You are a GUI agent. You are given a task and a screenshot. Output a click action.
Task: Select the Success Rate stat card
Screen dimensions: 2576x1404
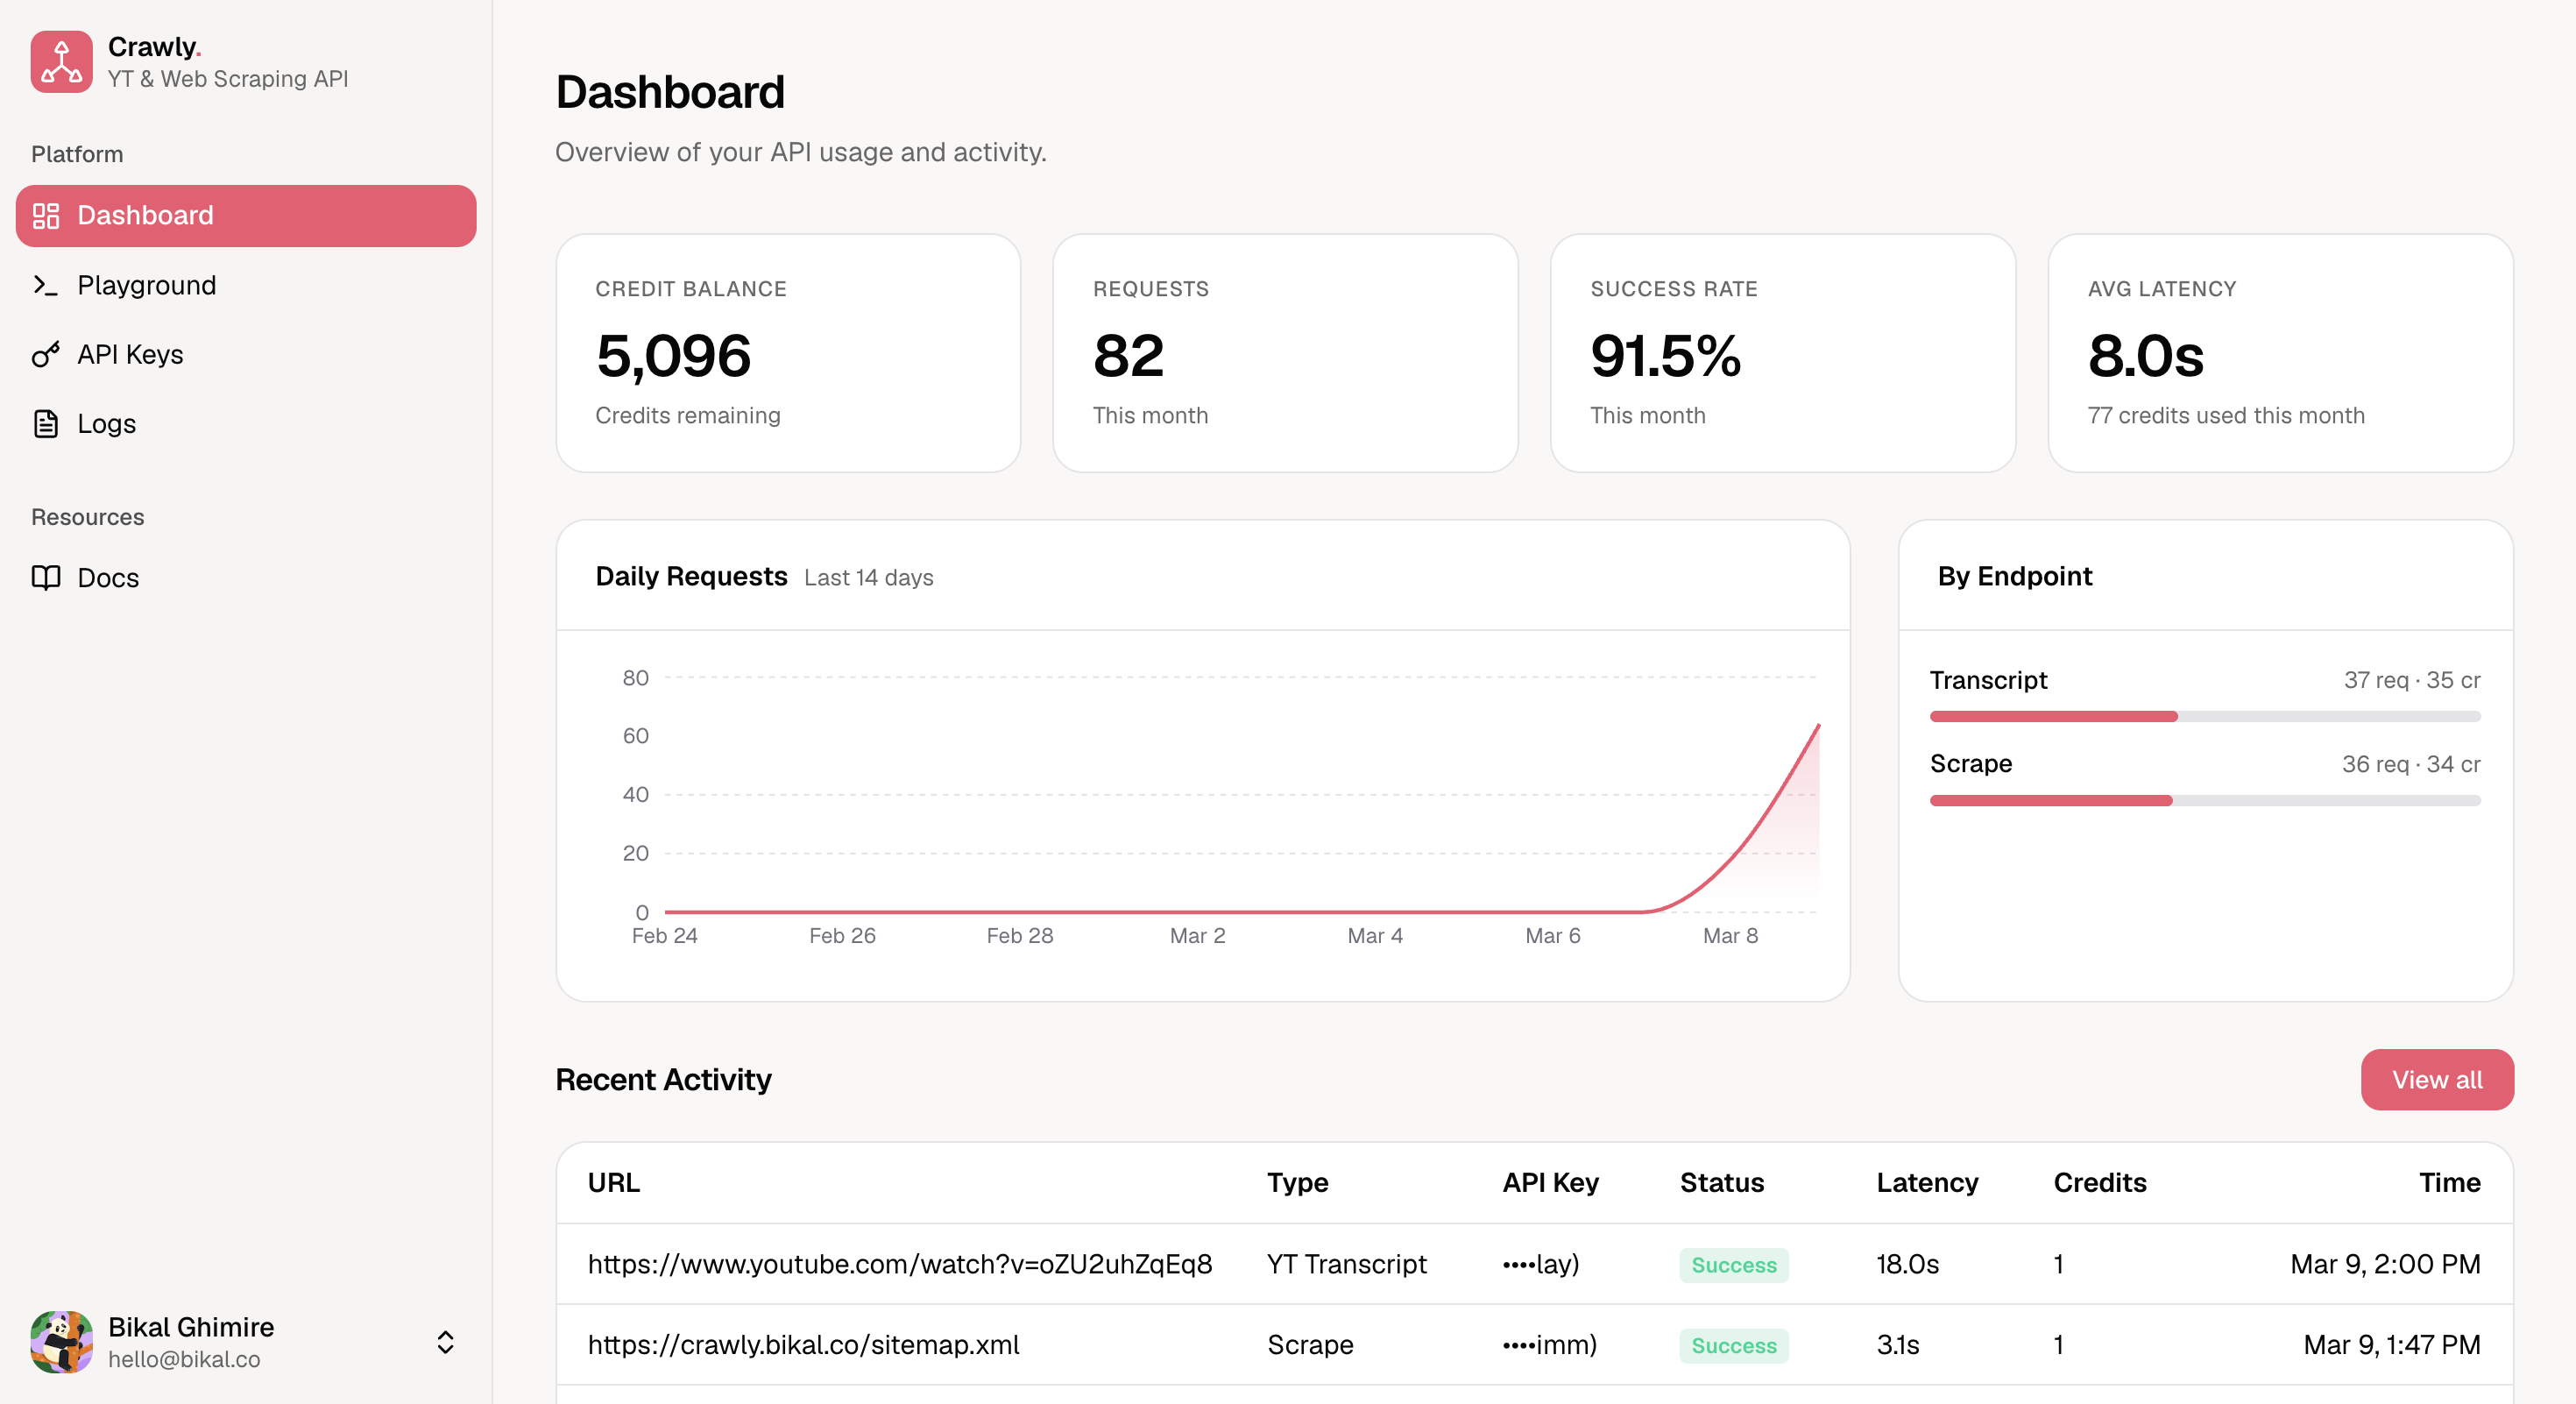tap(1782, 353)
